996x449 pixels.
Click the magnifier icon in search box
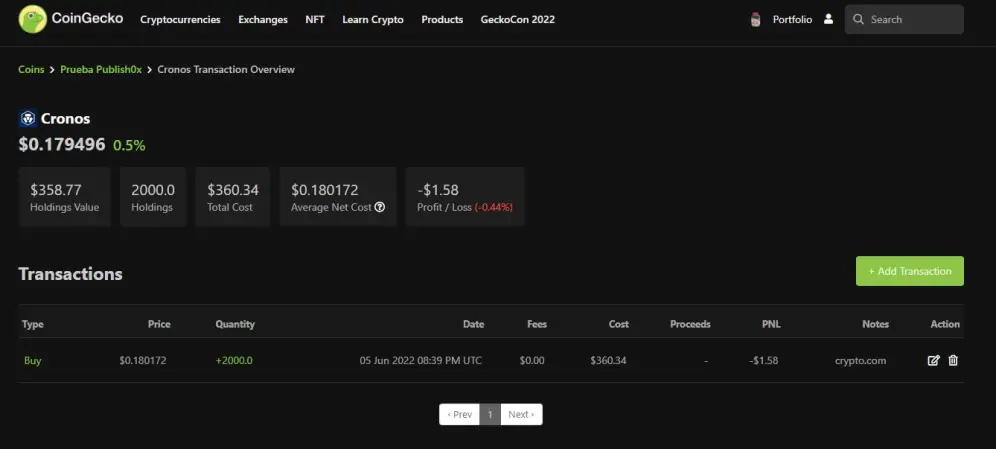click(858, 20)
